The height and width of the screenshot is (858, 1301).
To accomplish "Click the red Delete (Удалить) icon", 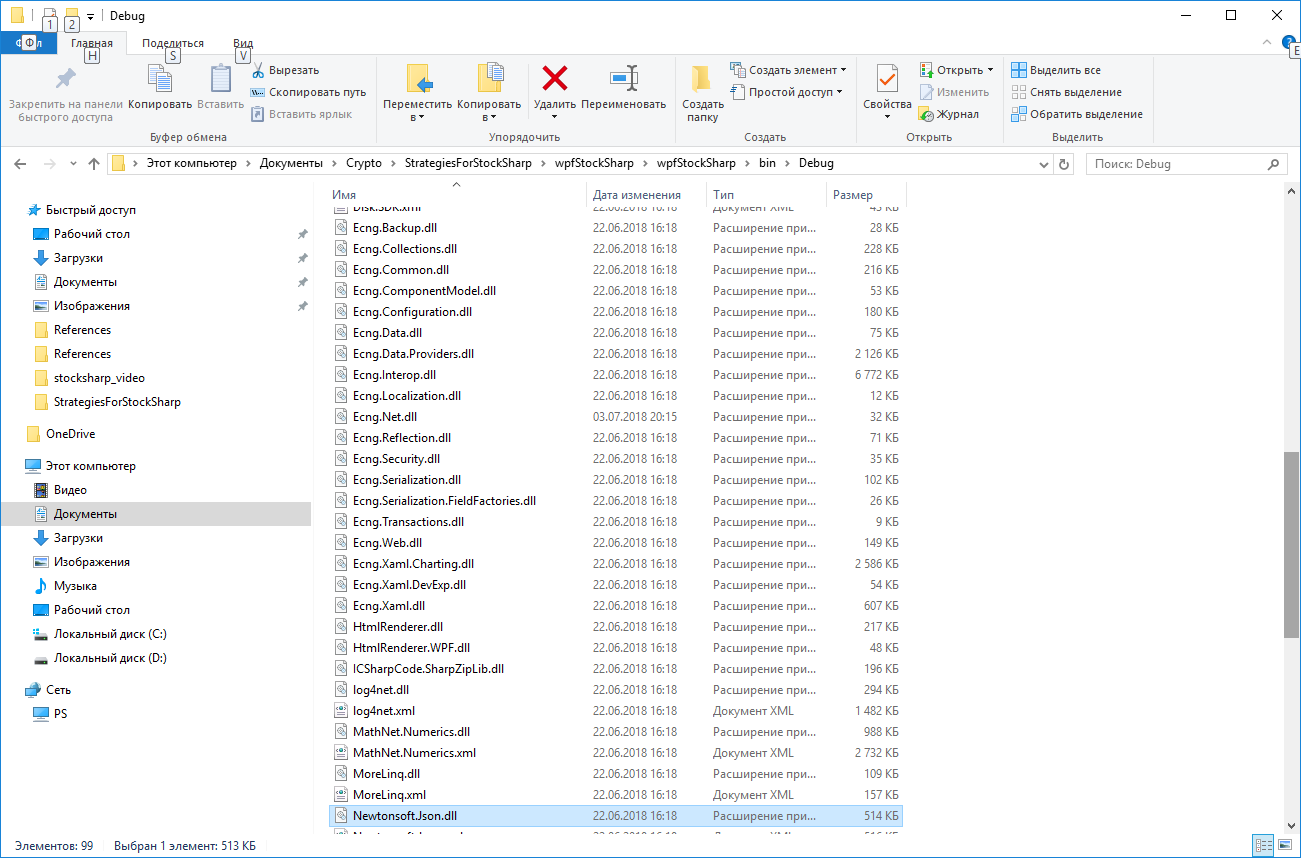I will click(x=554, y=80).
